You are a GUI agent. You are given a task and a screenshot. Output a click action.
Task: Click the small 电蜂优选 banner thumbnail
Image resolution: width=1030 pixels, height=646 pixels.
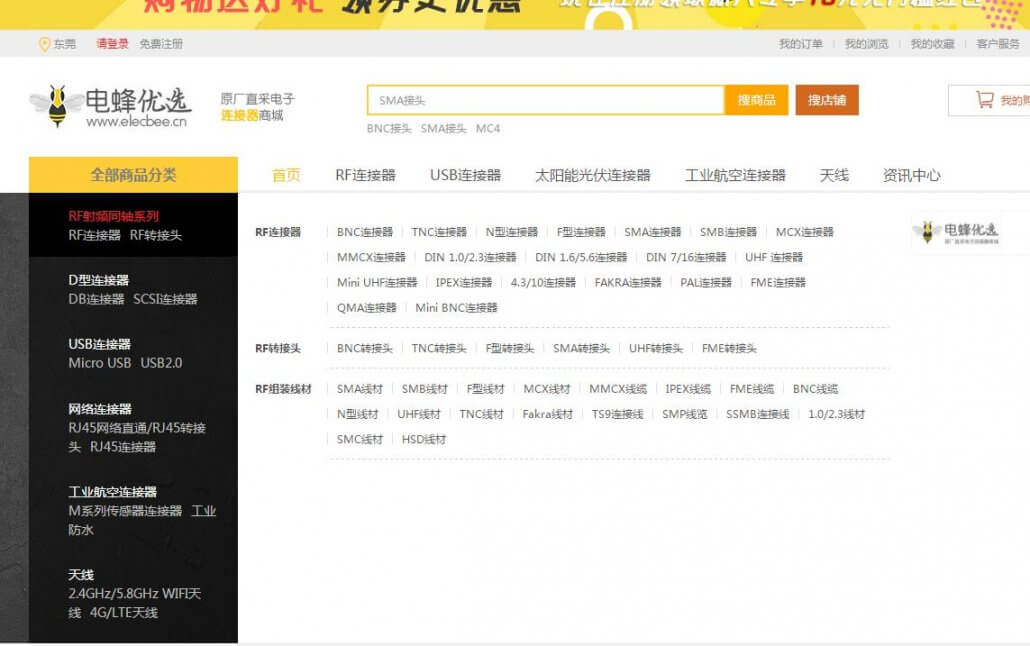pyautogui.click(x=956, y=233)
